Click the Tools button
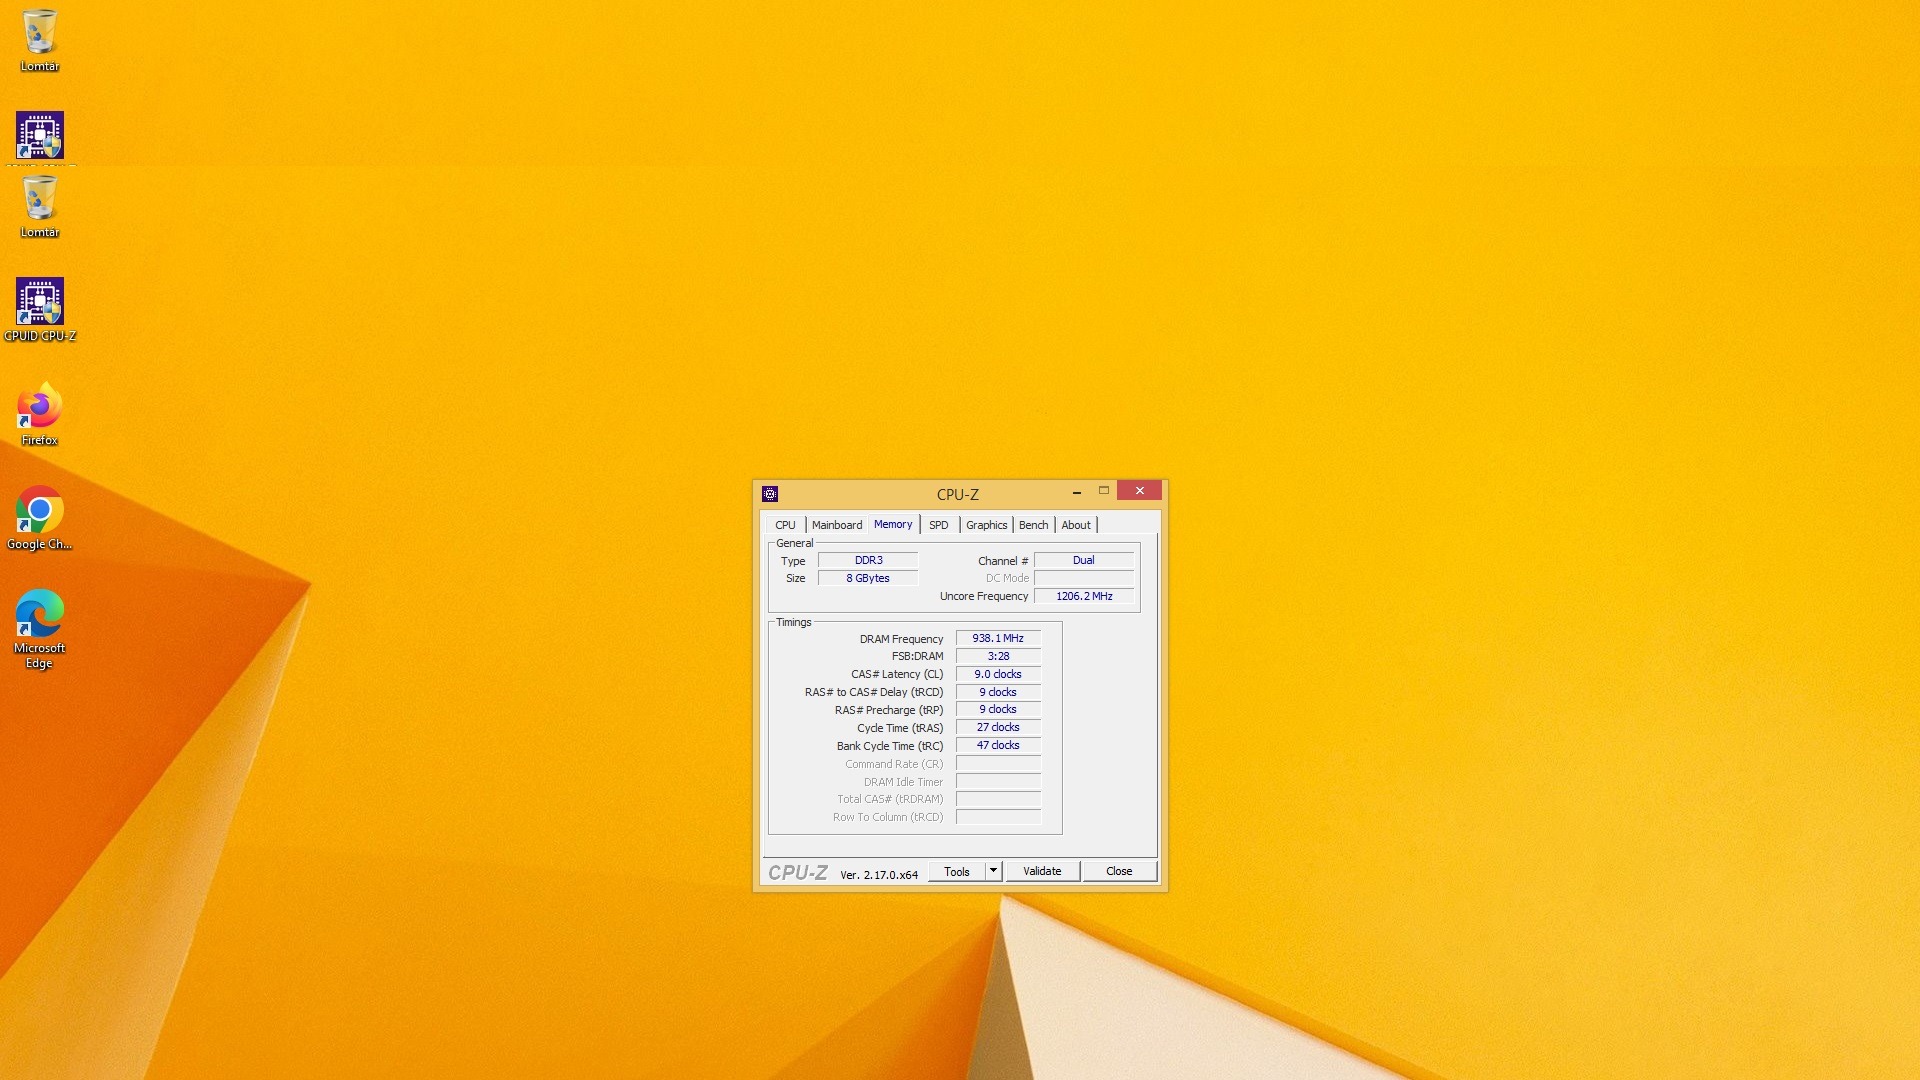Screen dimensions: 1920x1080 pos(956,872)
